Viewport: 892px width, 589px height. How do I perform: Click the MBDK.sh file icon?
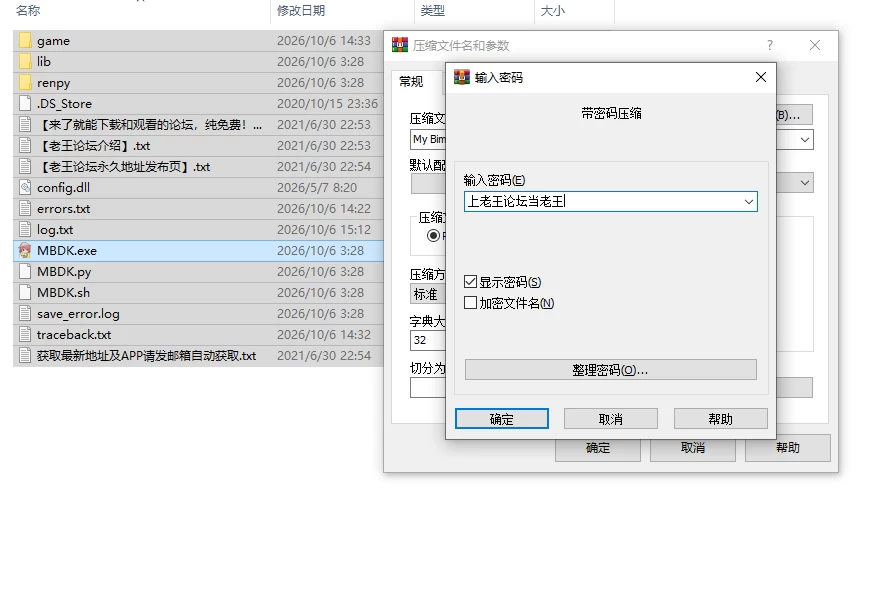coord(25,293)
